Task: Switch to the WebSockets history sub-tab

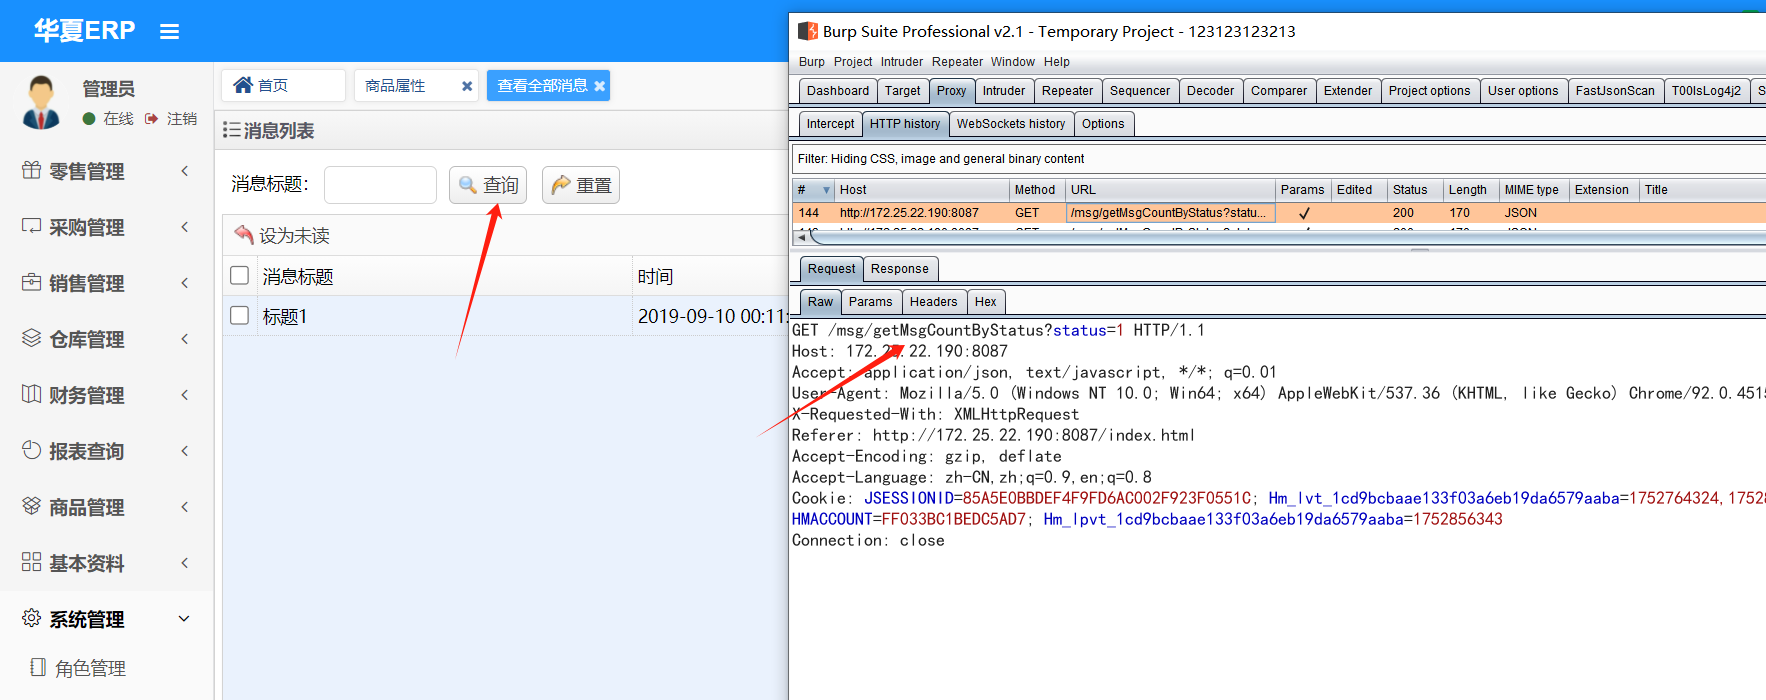Action: pyautogui.click(x=1011, y=124)
